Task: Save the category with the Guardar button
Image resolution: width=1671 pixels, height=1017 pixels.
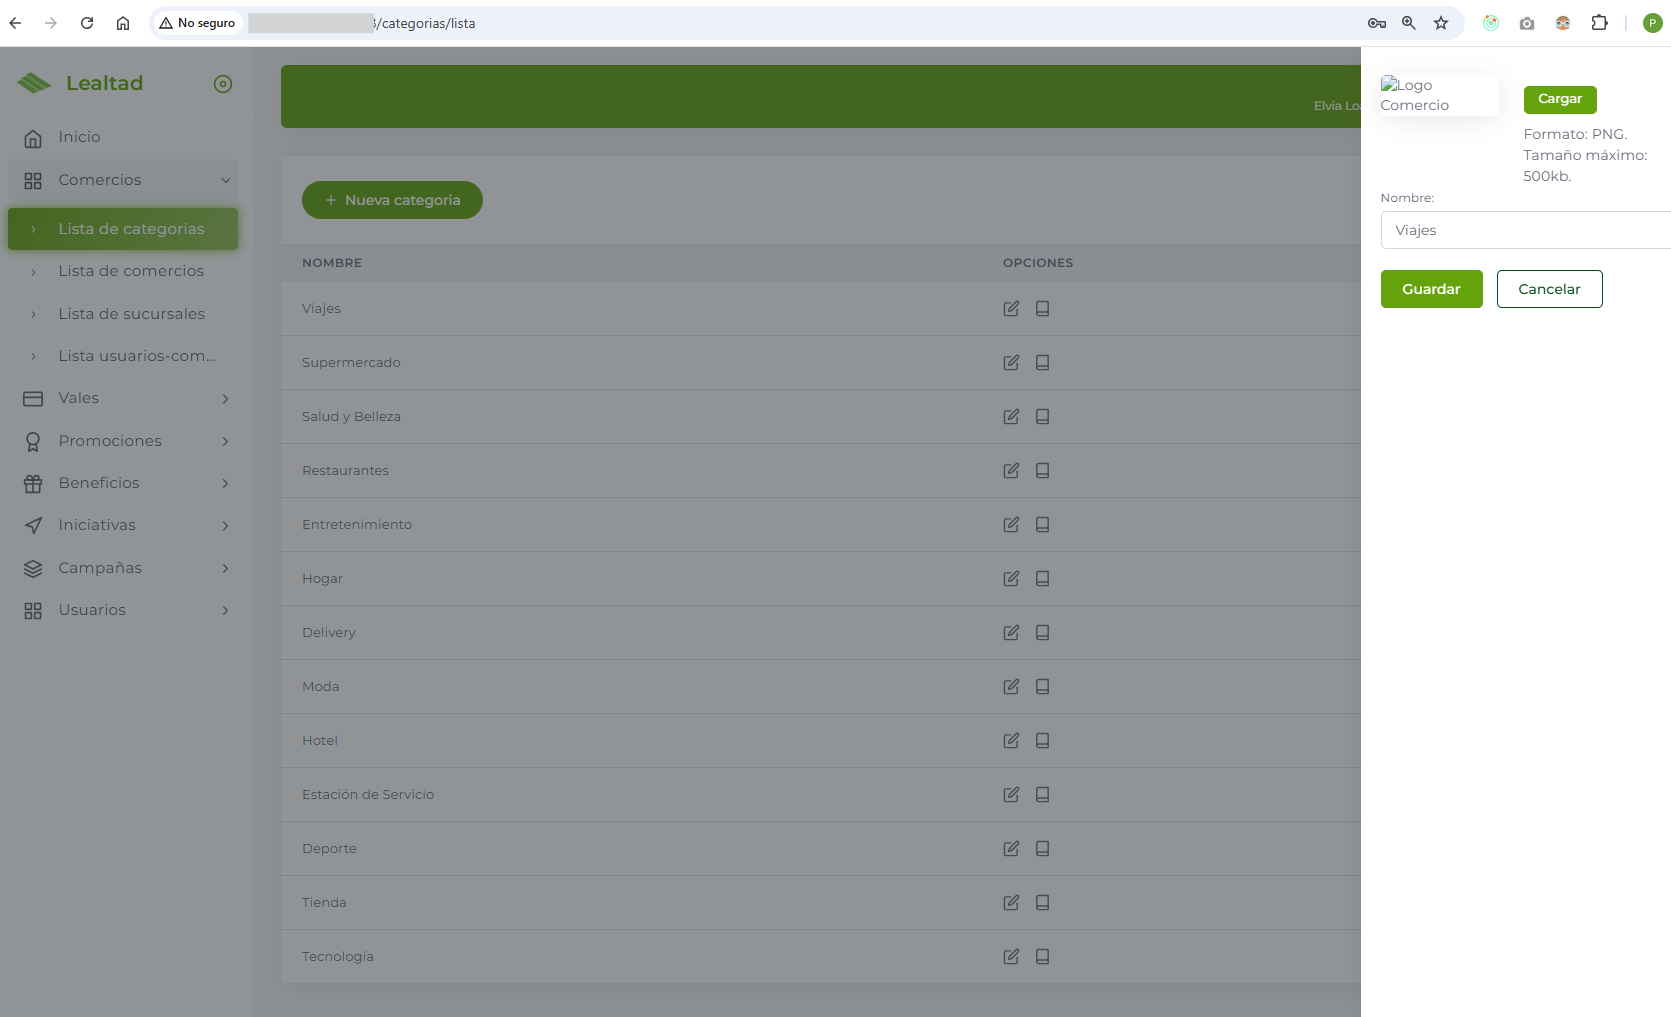Action: pyautogui.click(x=1431, y=288)
